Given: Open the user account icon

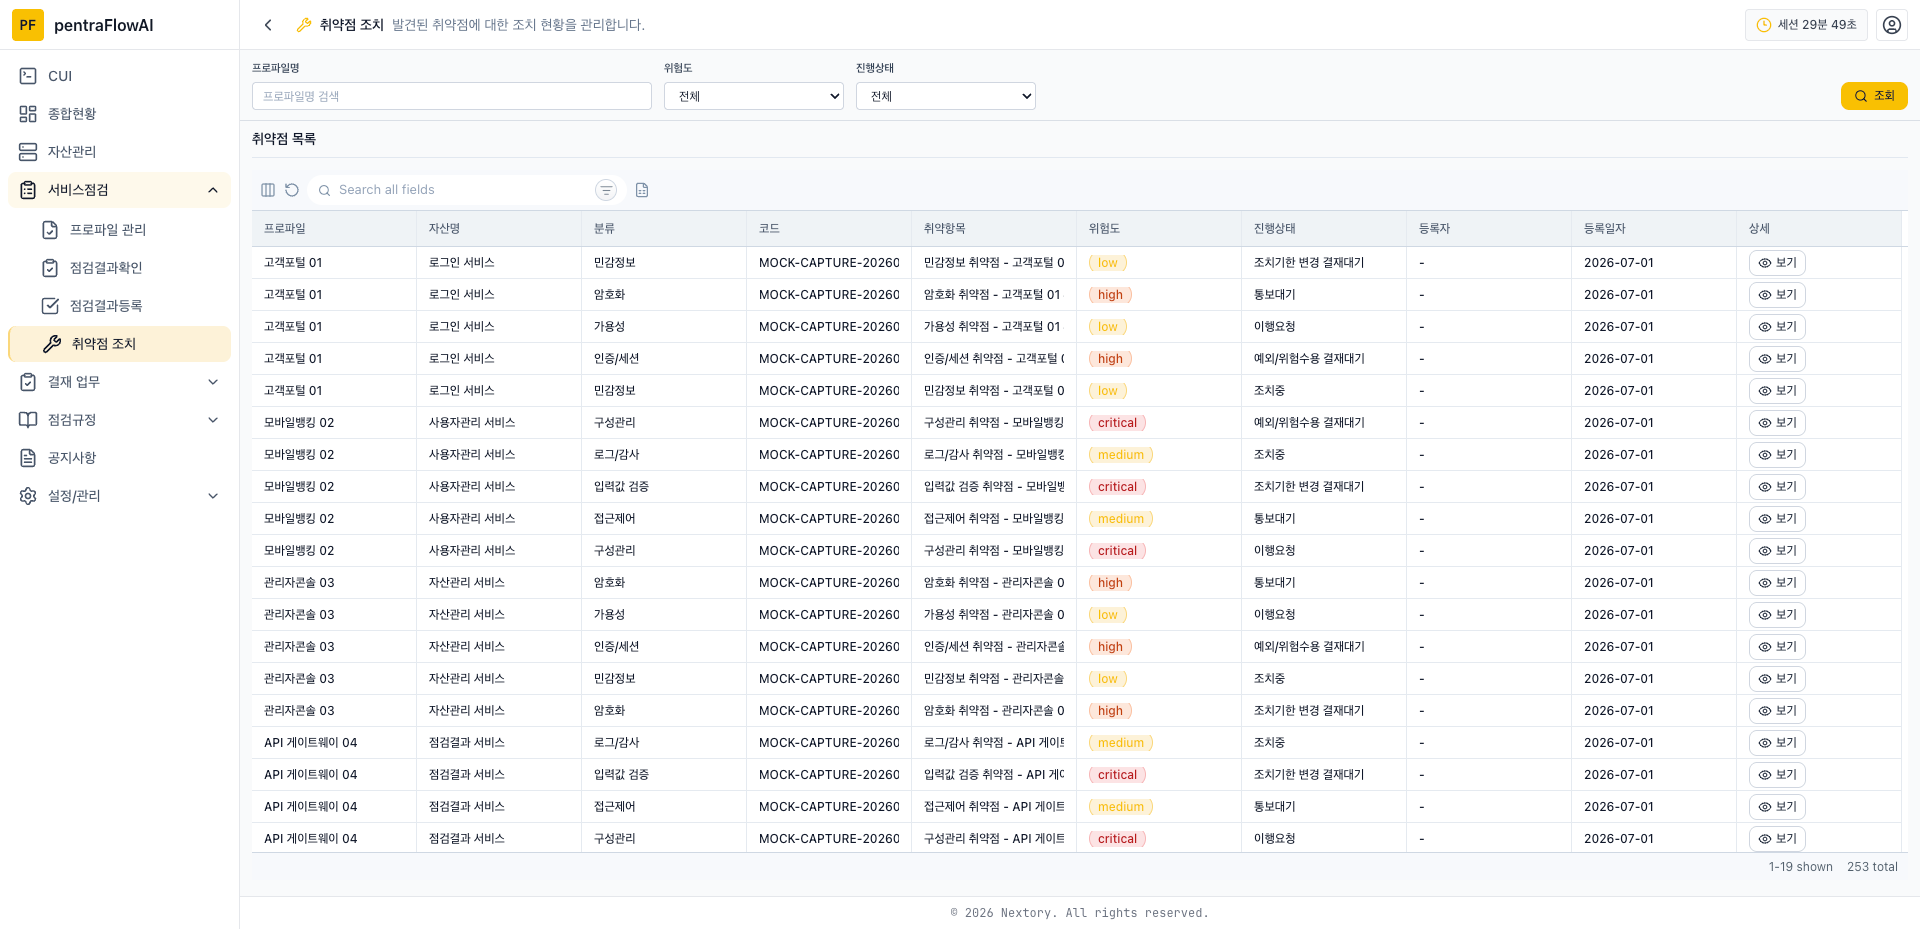Looking at the screenshot, I should click(x=1892, y=25).
